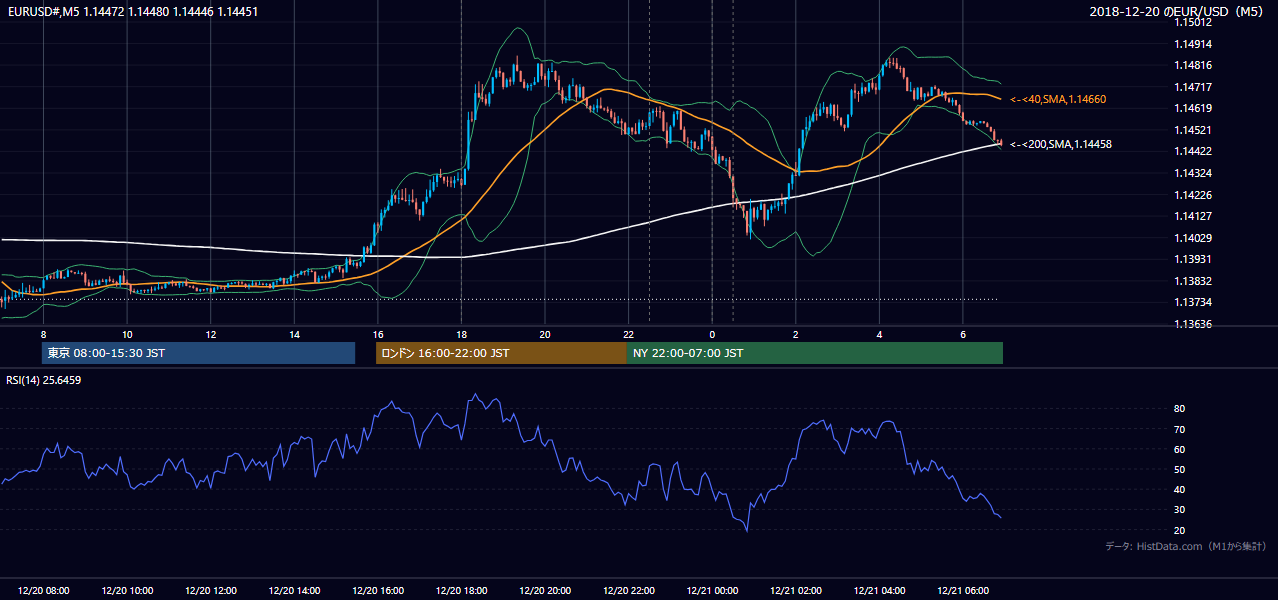
Task: Click the 1.14127 price axis label
Action: [1193, 216]
